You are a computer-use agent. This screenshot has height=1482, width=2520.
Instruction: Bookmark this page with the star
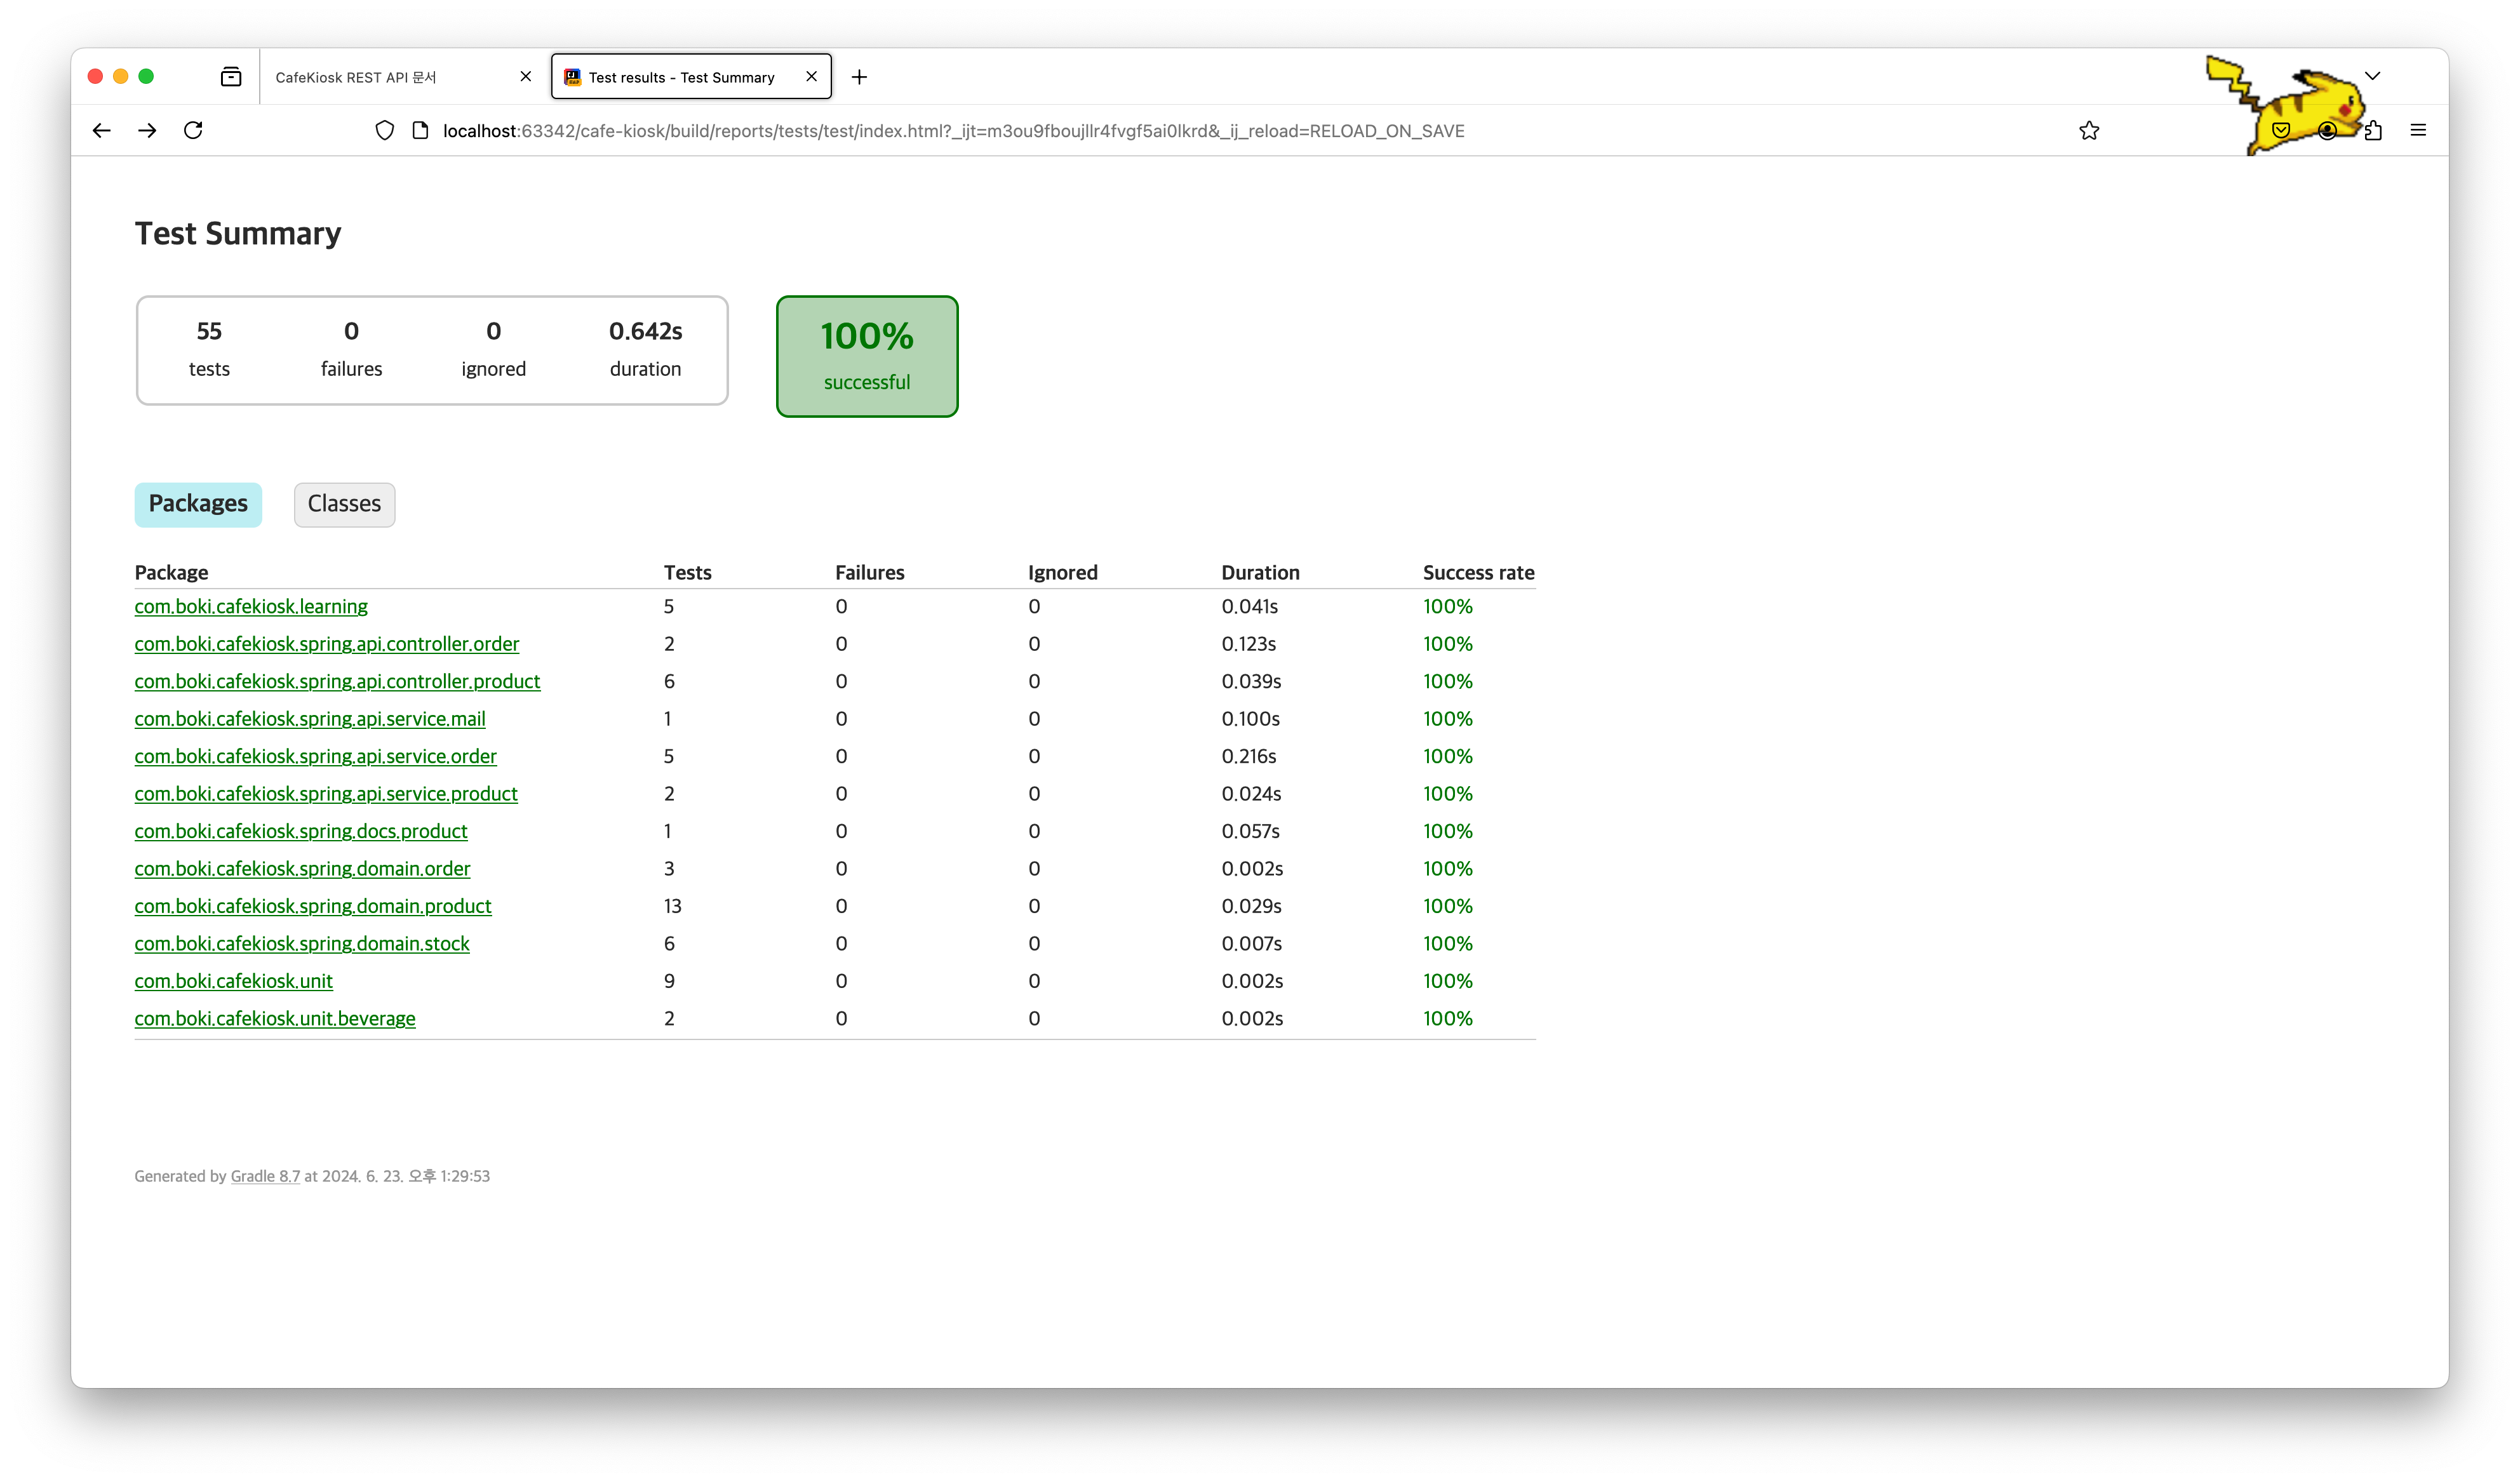click(x=2089, y=131)
